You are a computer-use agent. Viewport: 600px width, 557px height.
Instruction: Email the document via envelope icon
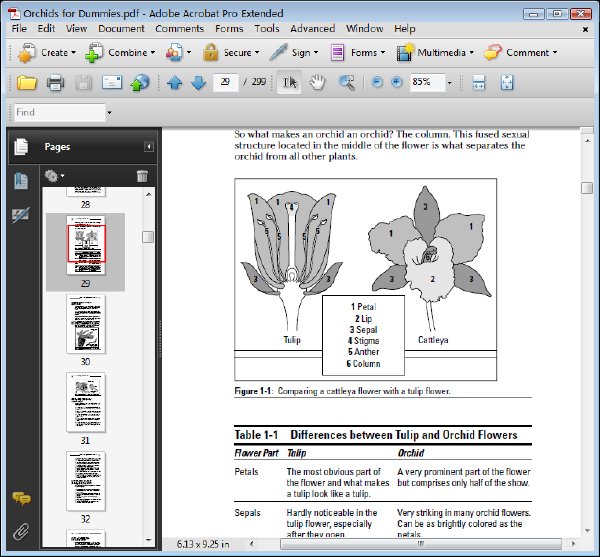(112, 83)
